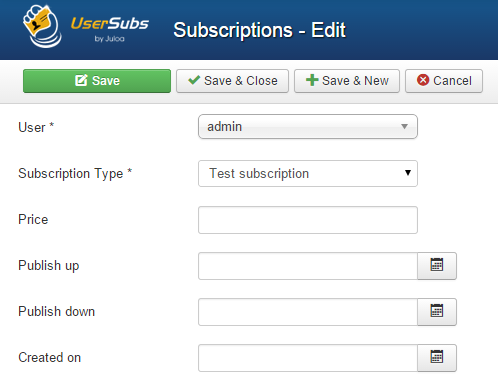The width and height of the screenshot is (498, 387).
Task: Click the green plus icon on Save & New
Action: [x=312, y=80]
